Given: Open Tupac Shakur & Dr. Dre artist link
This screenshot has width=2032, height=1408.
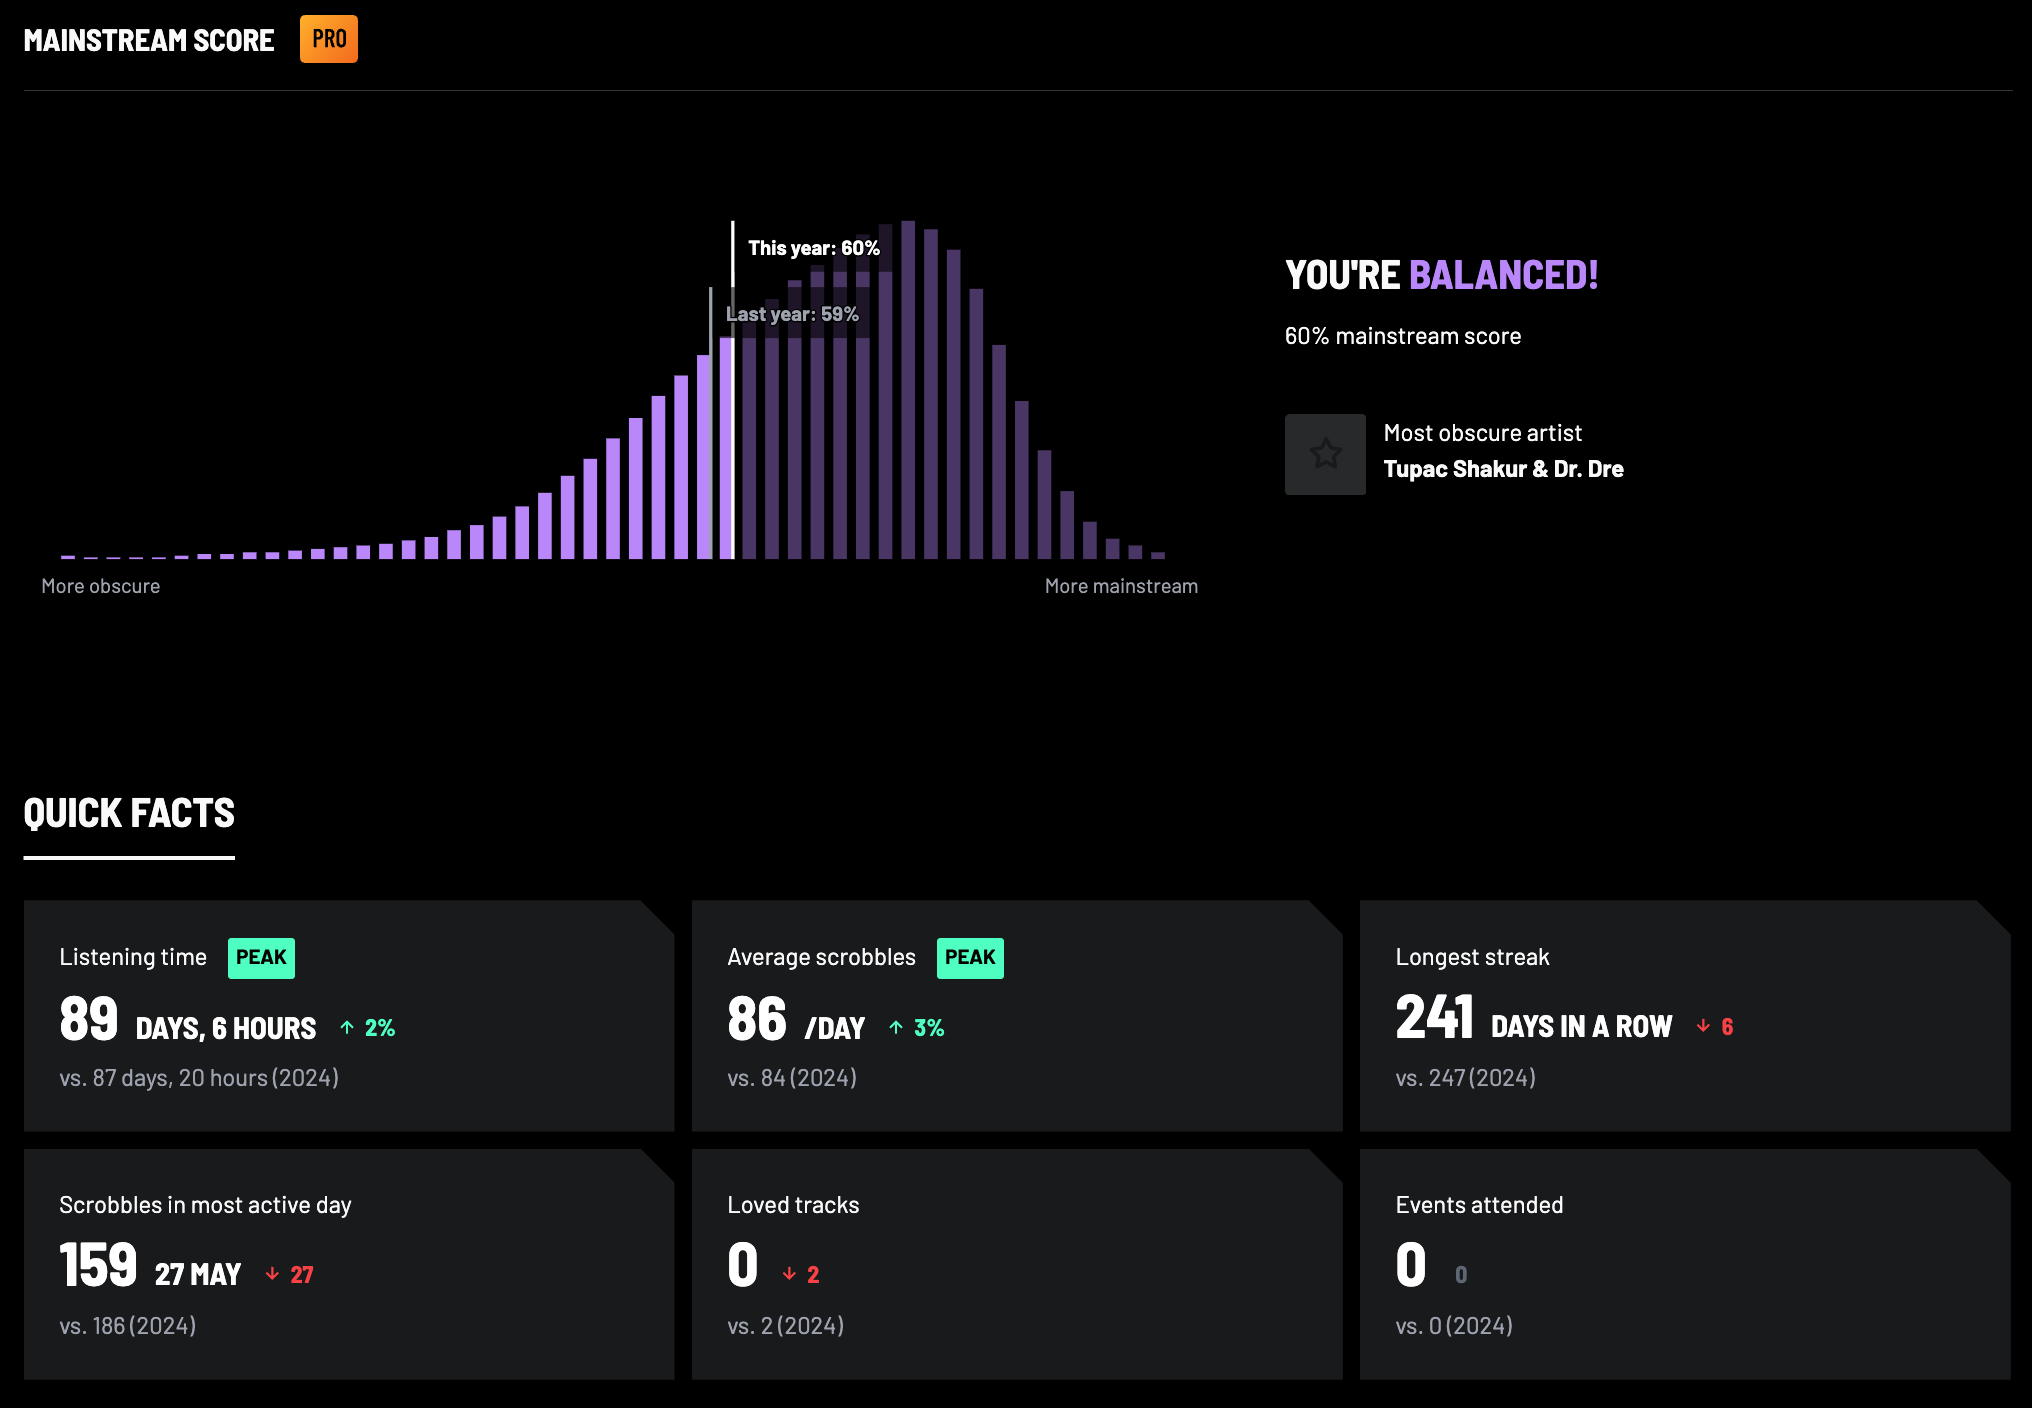Looking at the screenshot, I should tap(1503, 469).
